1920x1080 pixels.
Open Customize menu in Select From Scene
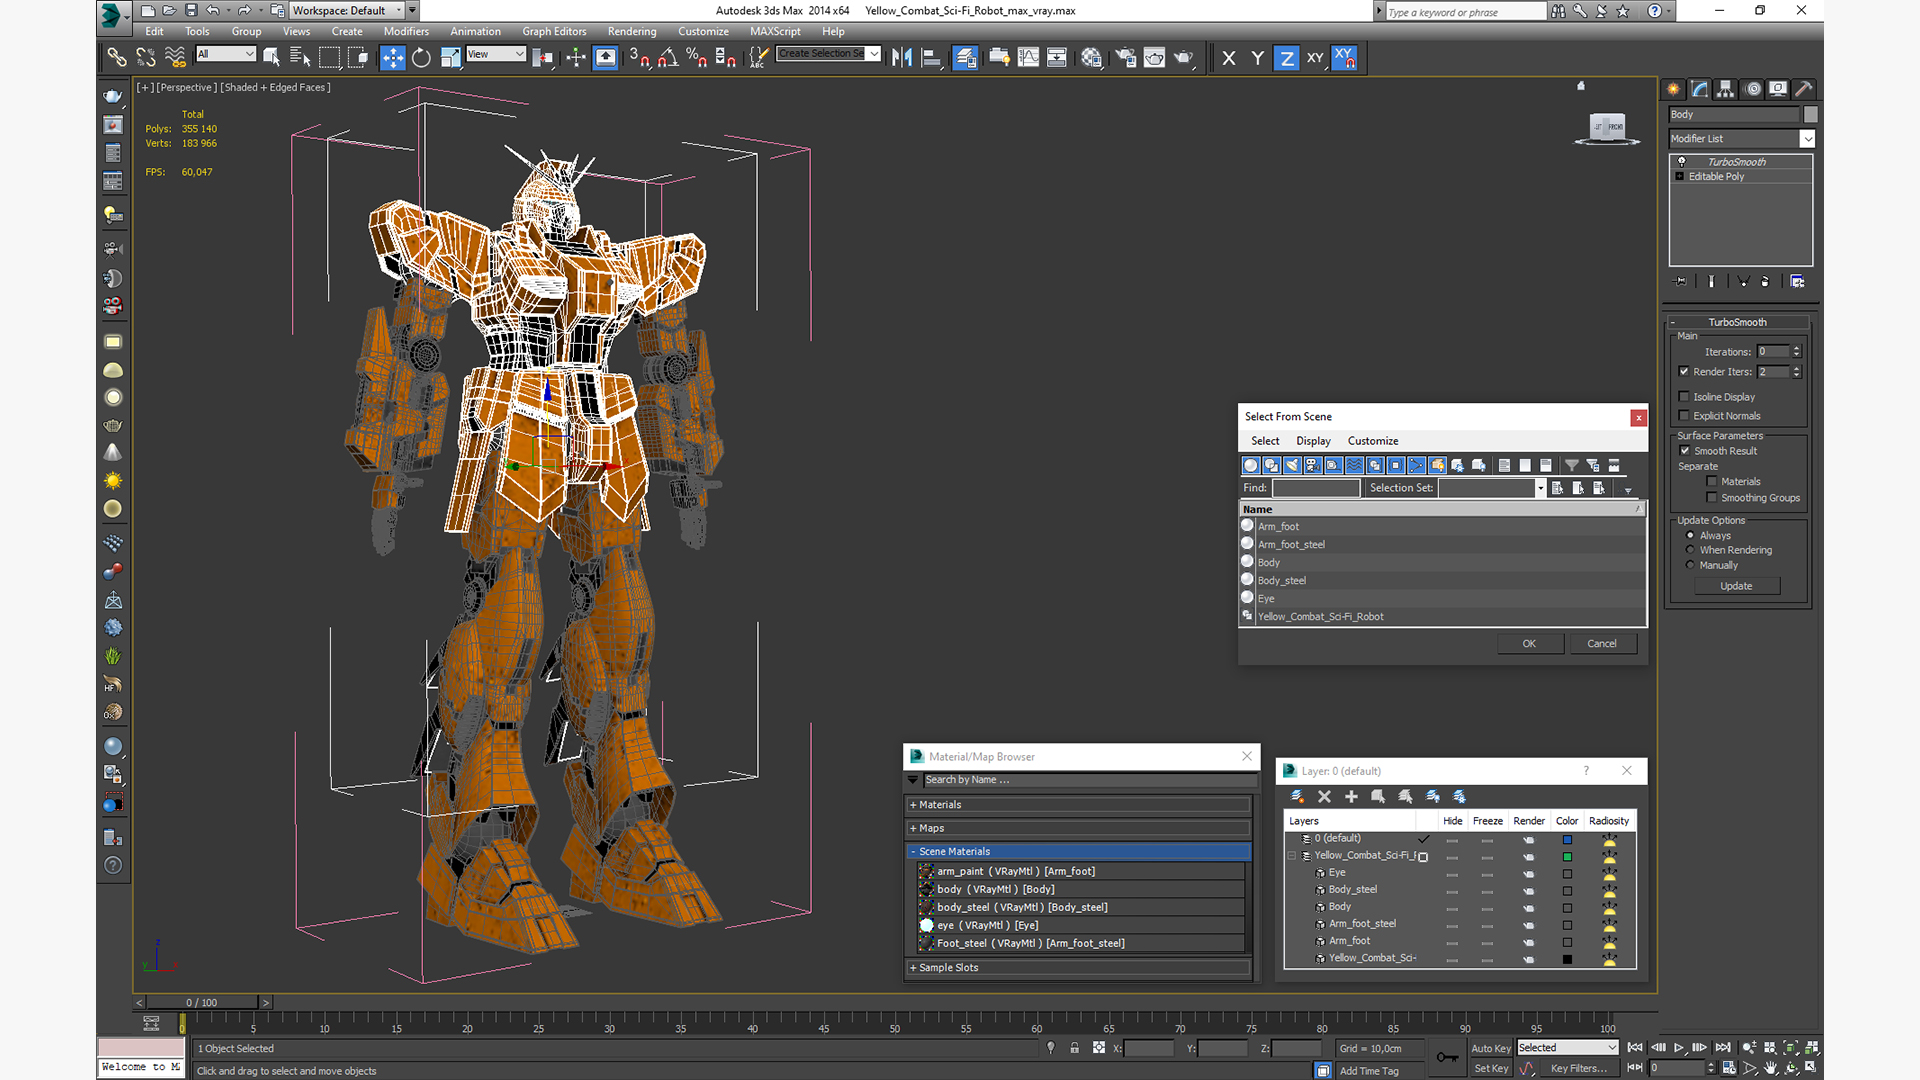point(1373,441)
